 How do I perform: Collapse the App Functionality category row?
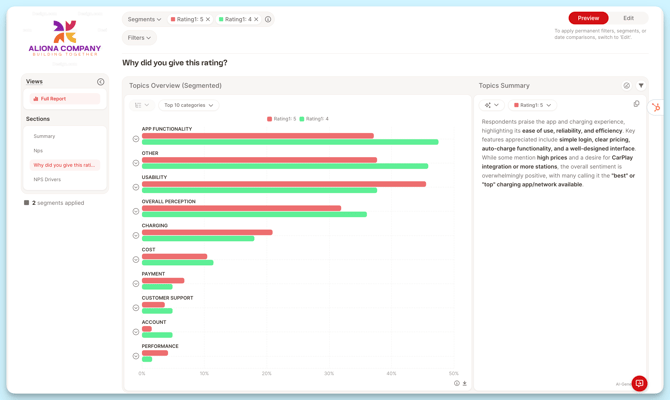136,139
